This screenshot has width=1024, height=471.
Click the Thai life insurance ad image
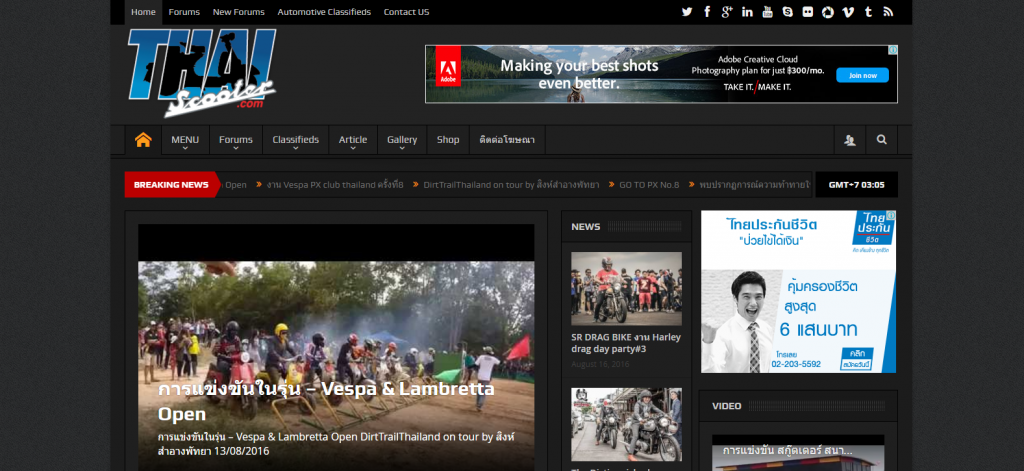[798, 291]
